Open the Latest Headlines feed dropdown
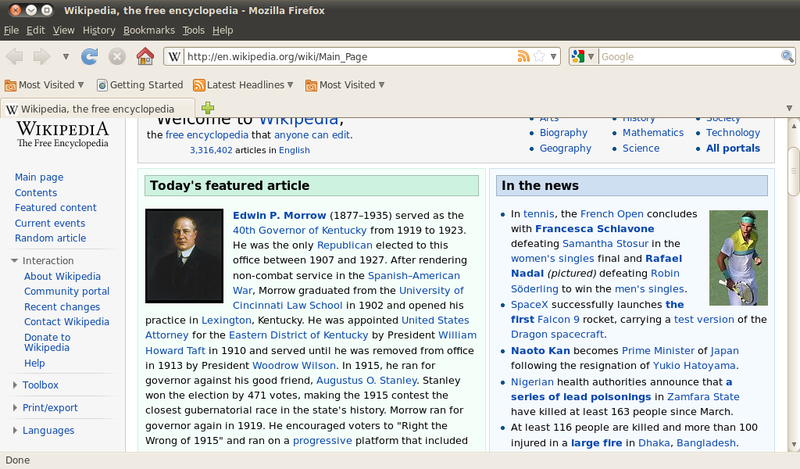The width and height of the screenshot is (800, 469). coord(243,85)
